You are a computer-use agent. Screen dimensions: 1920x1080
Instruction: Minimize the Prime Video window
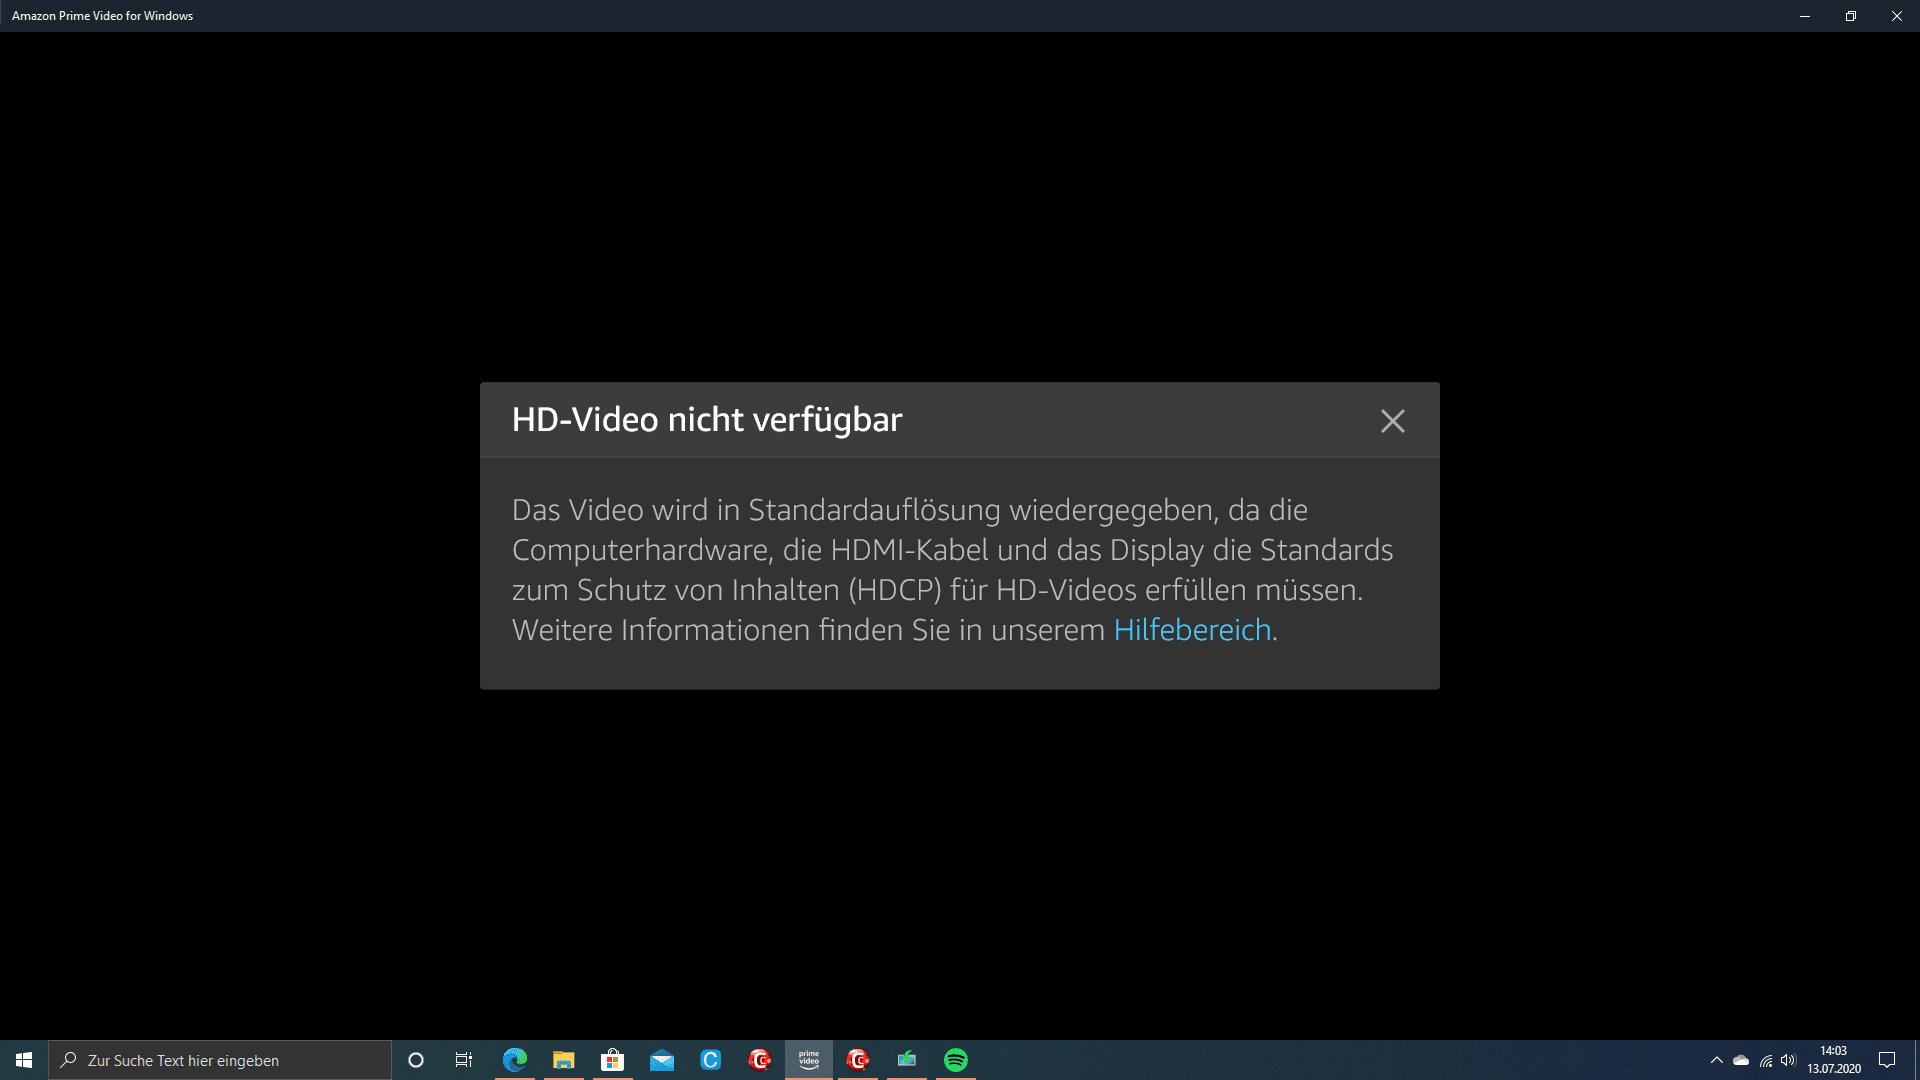click(x=1805, y=16)
